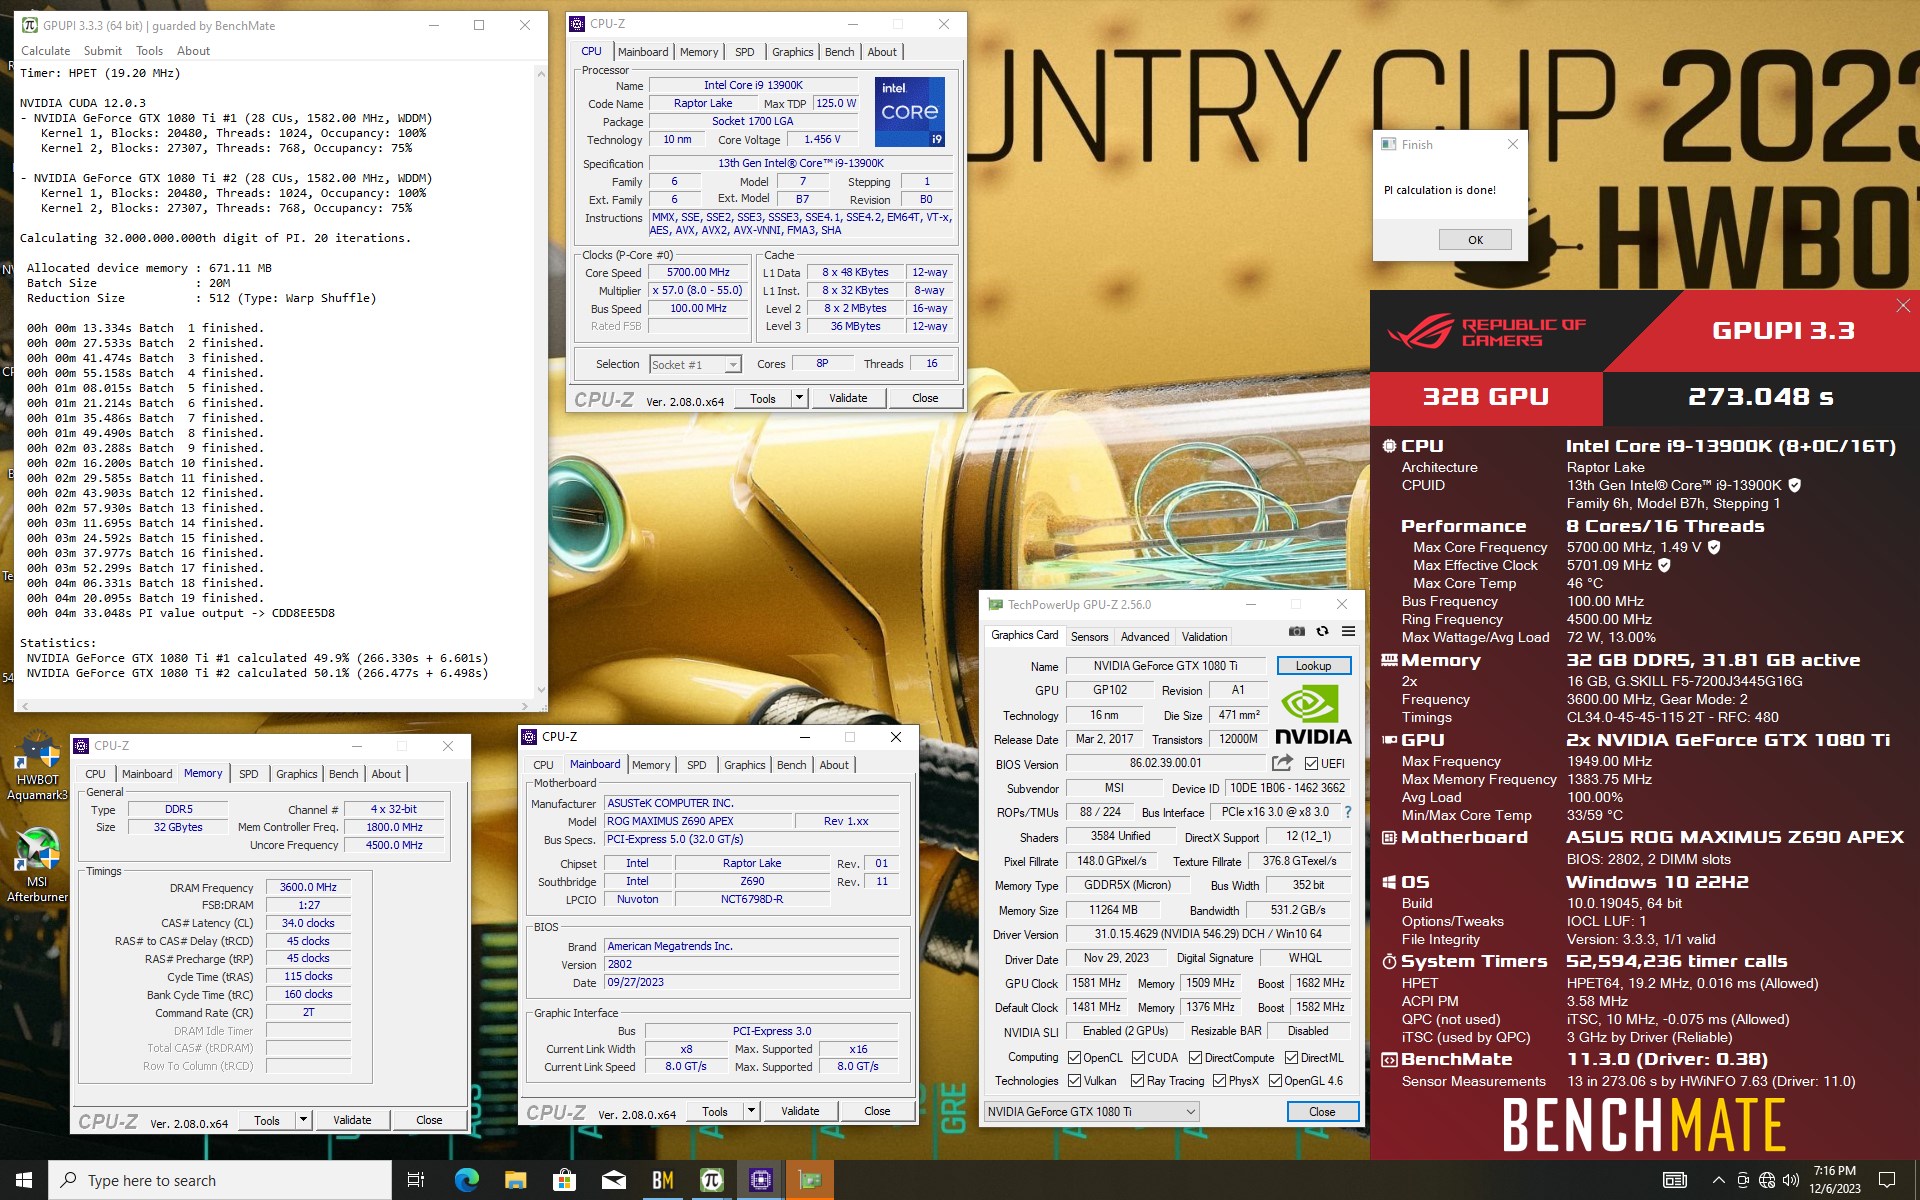This screenshot has height=1200, width=1920.
Task: Click Validate in top CPU-Z window
Action: (x=848, y=398)
